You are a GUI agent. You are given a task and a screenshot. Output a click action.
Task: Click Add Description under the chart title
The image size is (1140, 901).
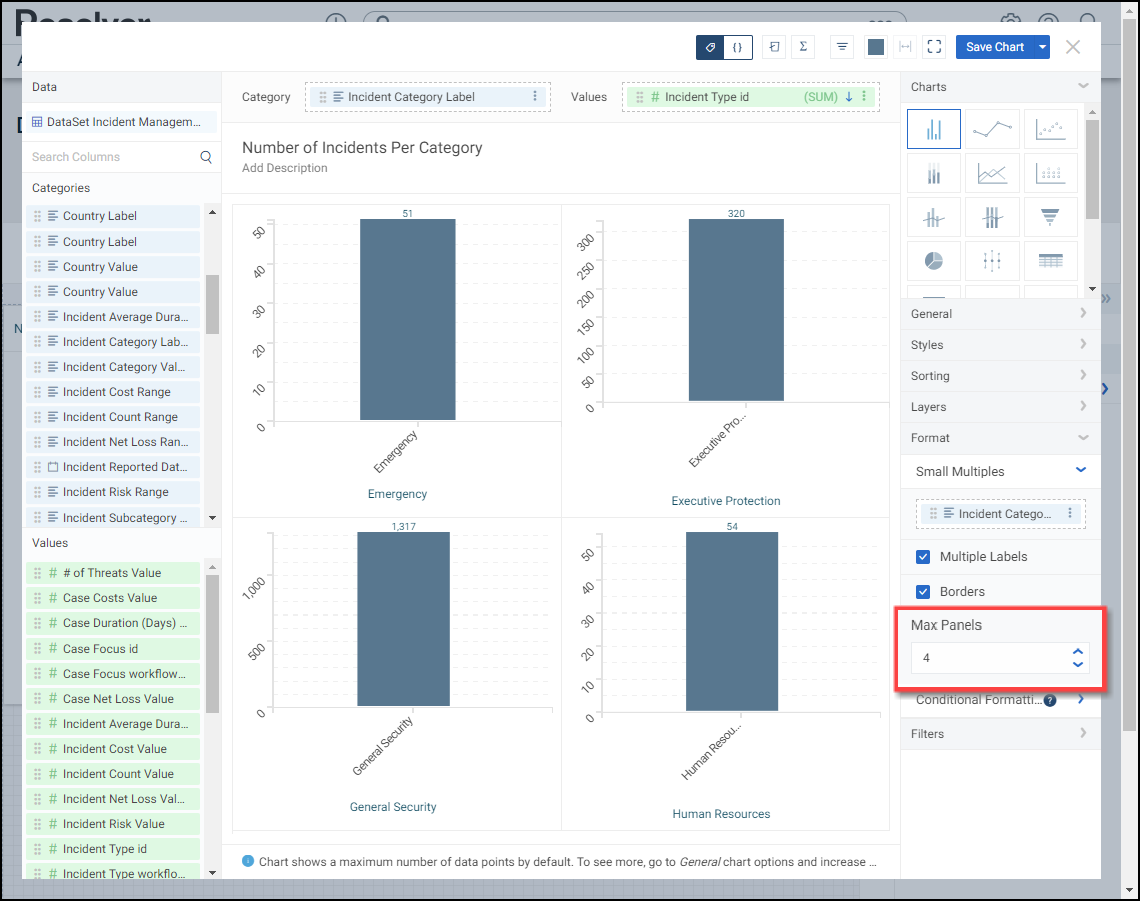(x=285, y=168)
